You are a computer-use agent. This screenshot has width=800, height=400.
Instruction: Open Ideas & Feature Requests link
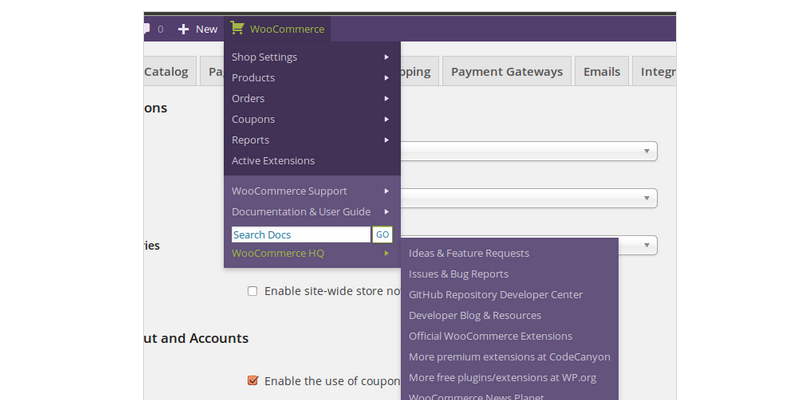tap(469, 253)
